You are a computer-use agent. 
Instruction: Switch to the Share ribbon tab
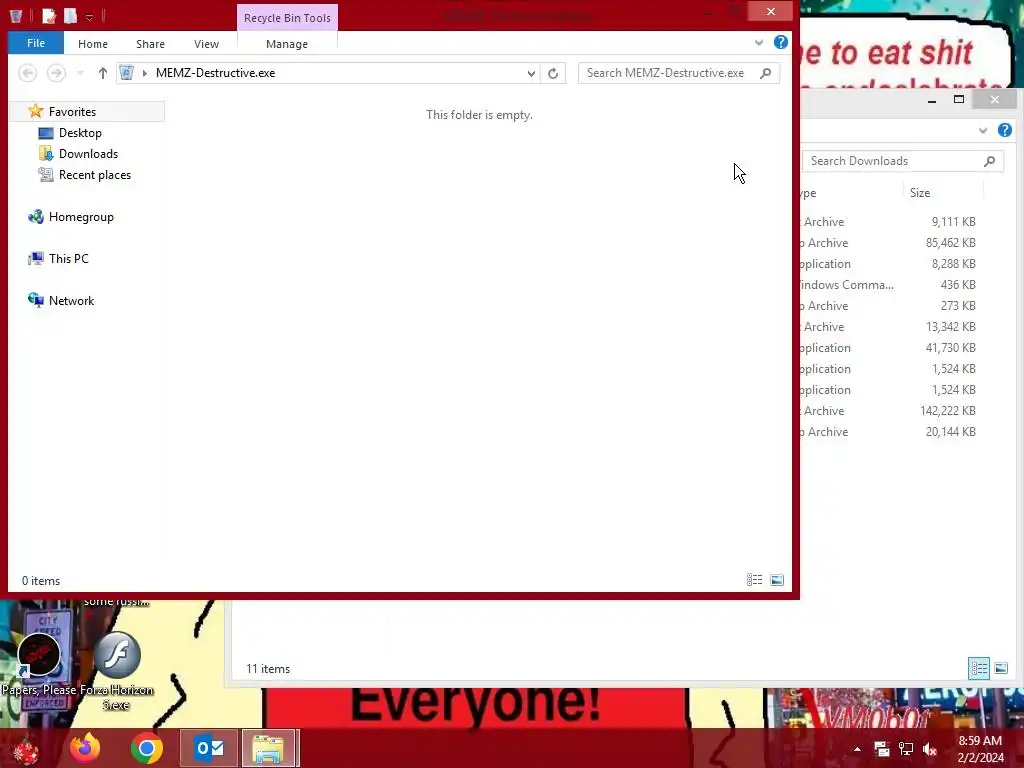pos(150,44)
